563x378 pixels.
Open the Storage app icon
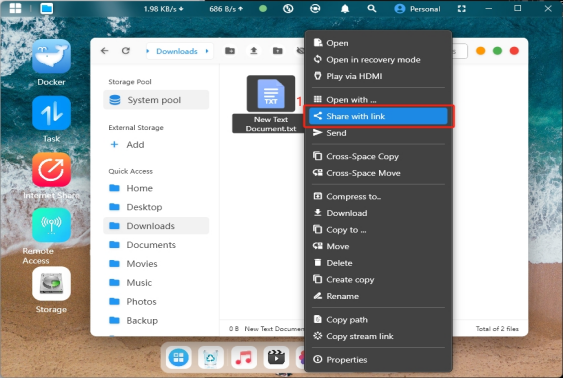(x=51, y=284)
